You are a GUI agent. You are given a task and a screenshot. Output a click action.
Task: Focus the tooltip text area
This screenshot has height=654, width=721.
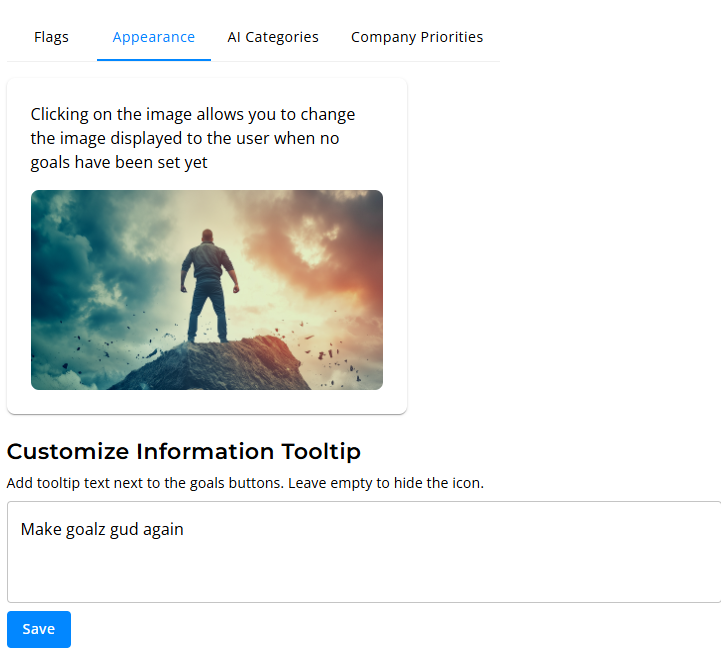point(364,552)
